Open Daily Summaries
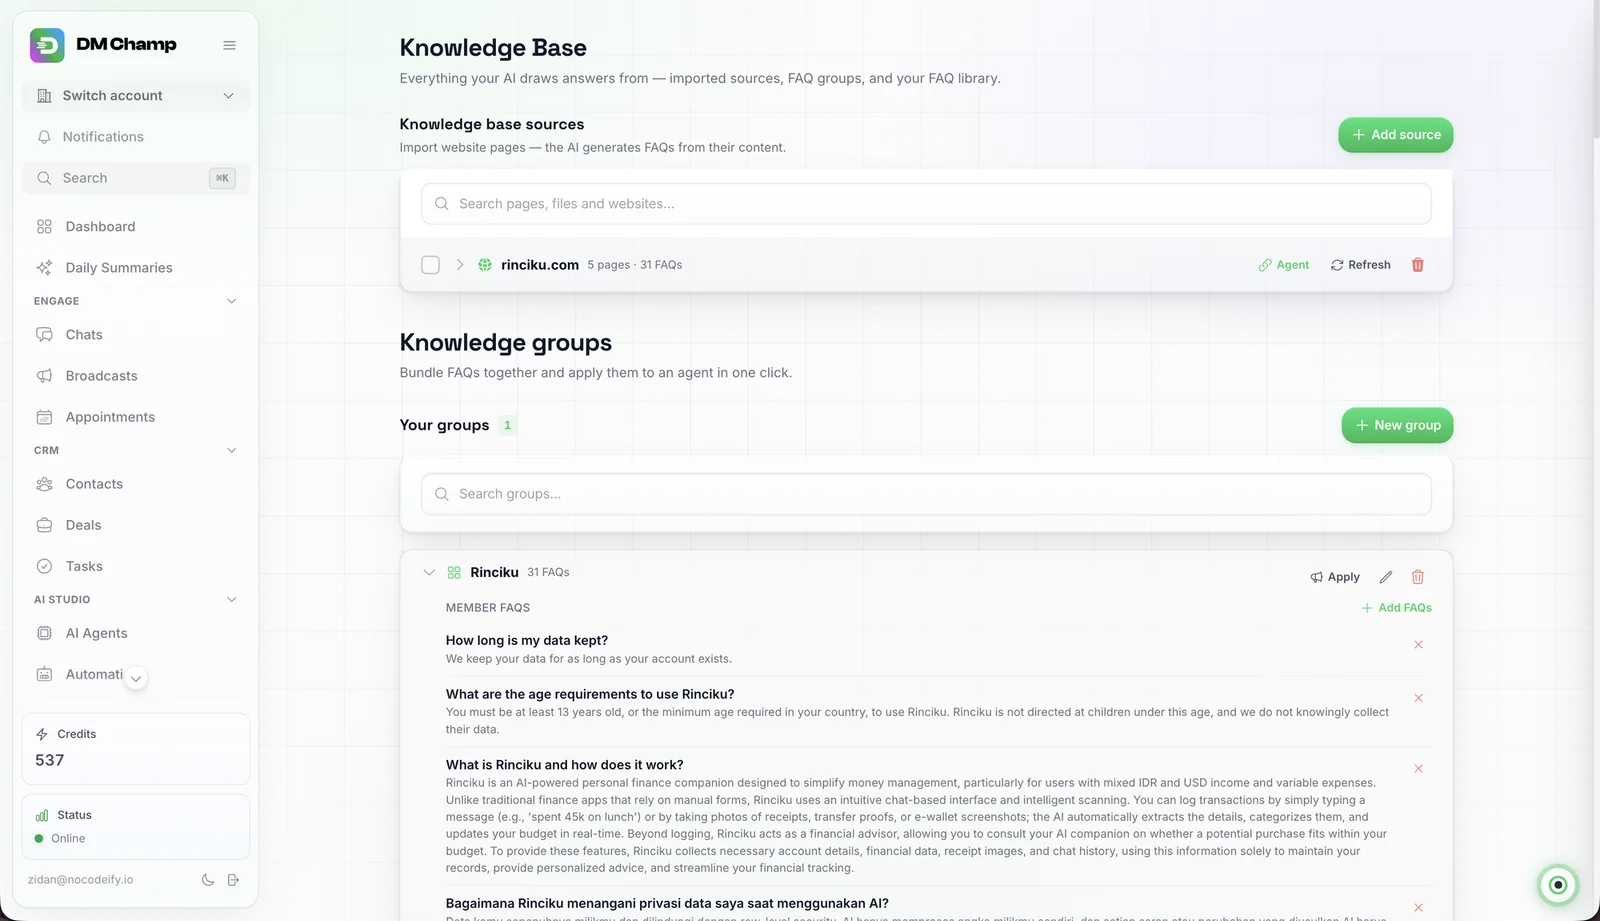Image resolution: width=1600 pixels, height=921 pixels. [136, 268]
